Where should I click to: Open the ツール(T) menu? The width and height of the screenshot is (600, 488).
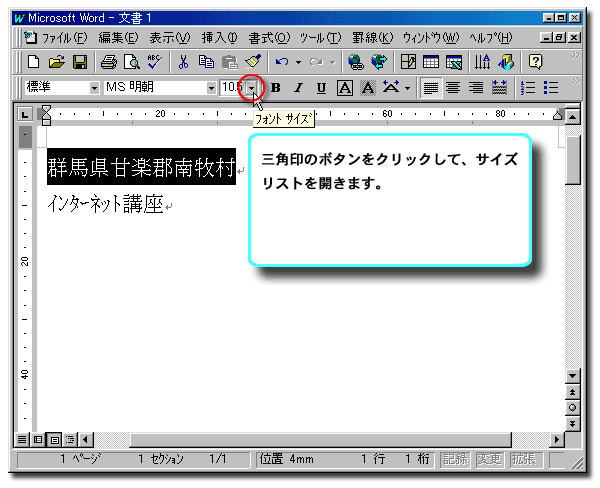pyautogui.click(x=320, y=38)
